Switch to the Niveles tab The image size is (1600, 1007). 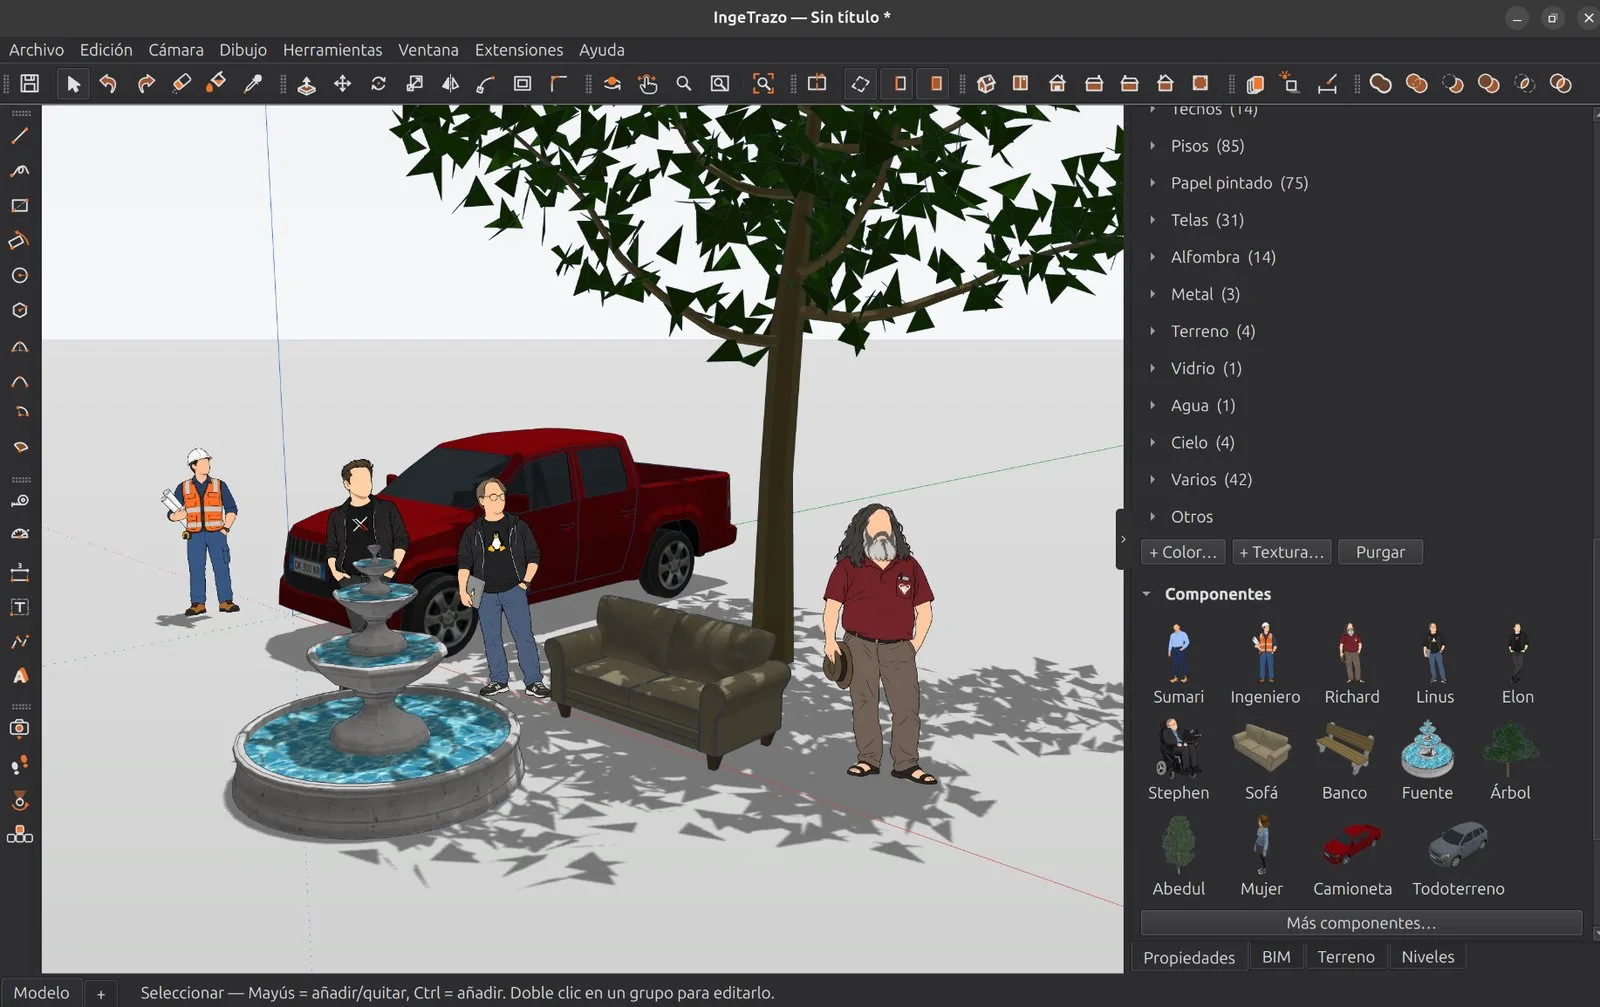tap(1428, 957)
